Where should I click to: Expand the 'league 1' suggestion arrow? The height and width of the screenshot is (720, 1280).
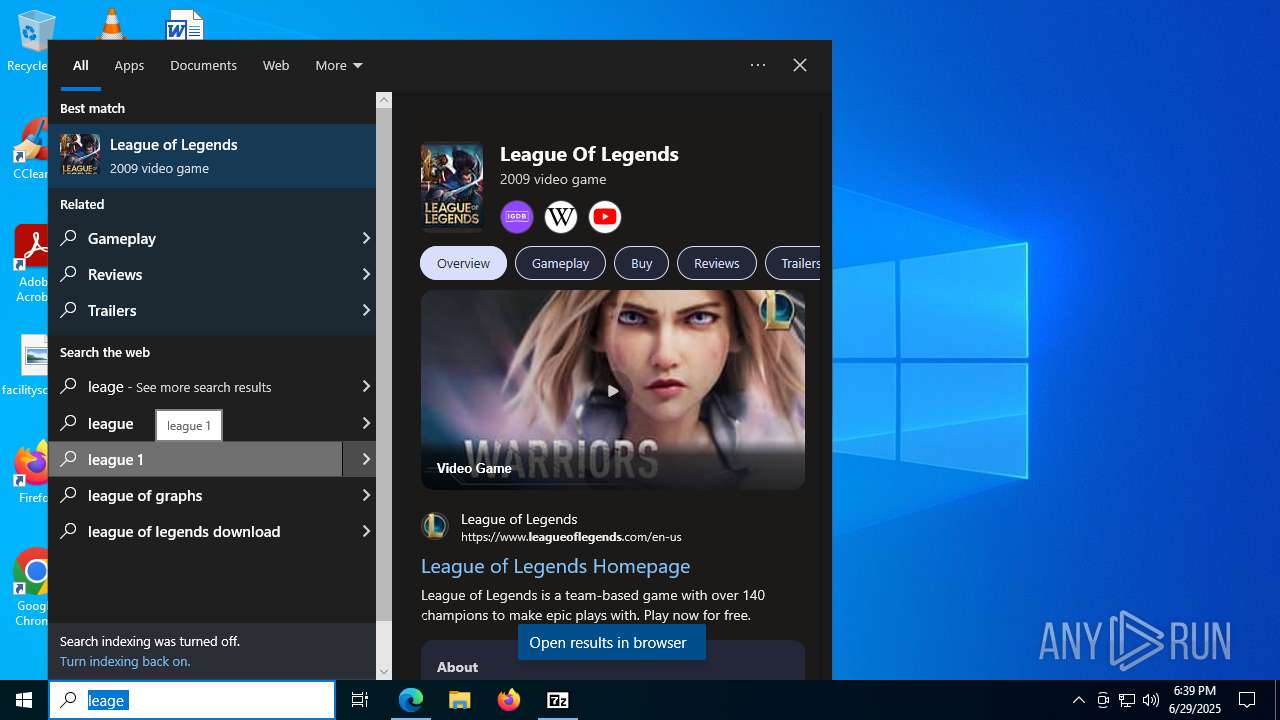point(366,459)
